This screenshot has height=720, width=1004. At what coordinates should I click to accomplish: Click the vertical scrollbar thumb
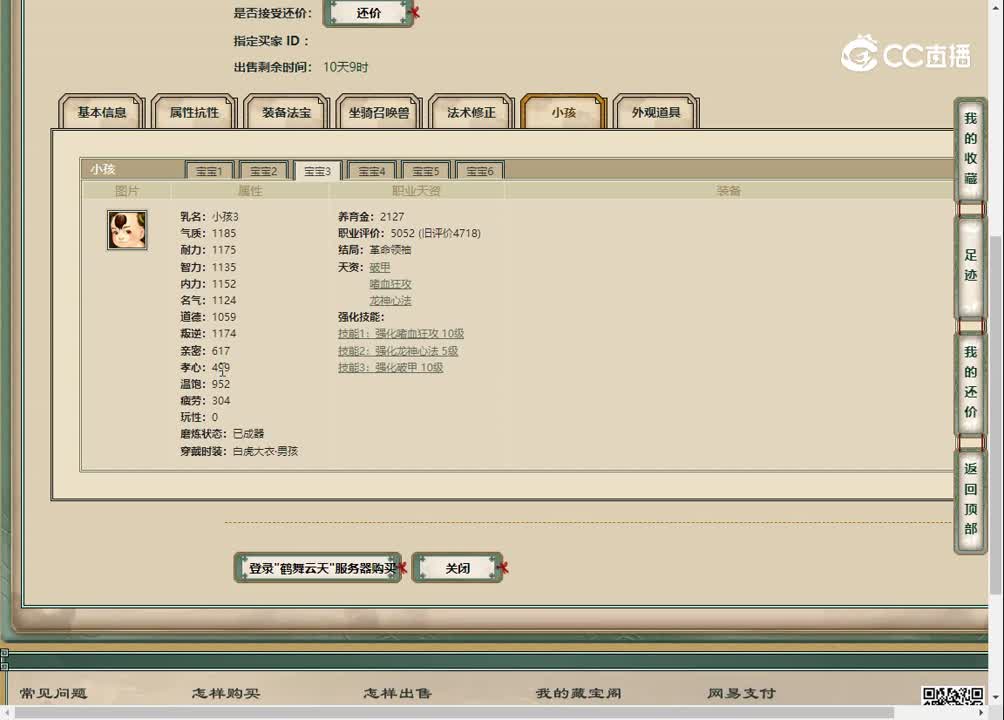pos(996,416)
